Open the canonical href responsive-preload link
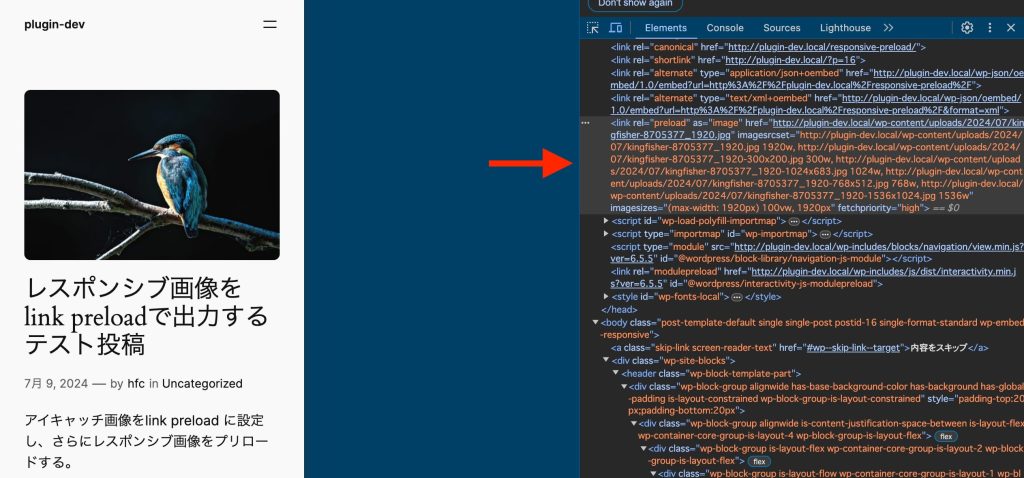Image resolution: width=1024 pixels, height=478 pixels. coord(824,47)
